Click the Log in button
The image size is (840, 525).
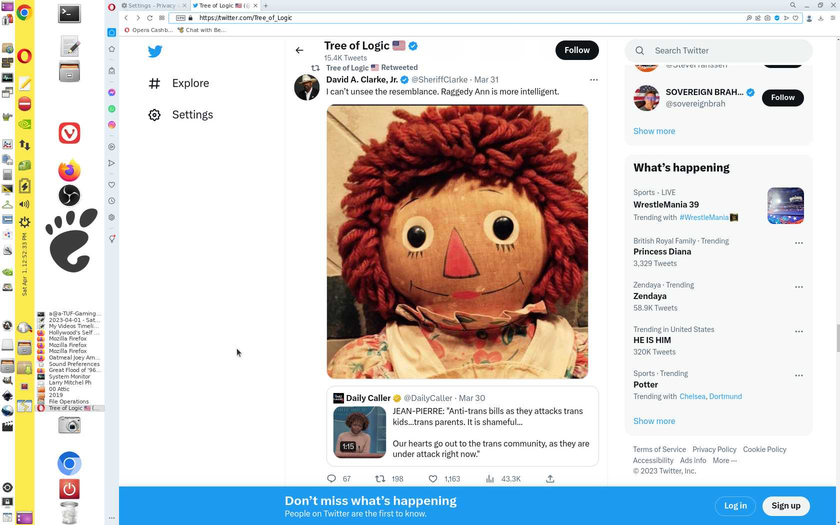tap(735, 506)
